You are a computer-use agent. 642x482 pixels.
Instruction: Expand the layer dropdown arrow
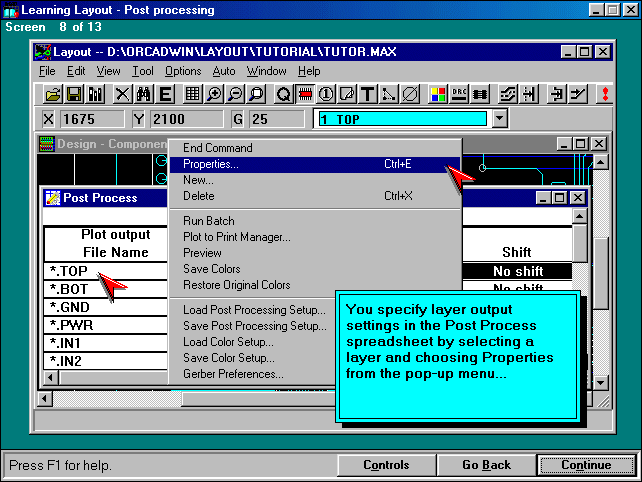(500, 119)
